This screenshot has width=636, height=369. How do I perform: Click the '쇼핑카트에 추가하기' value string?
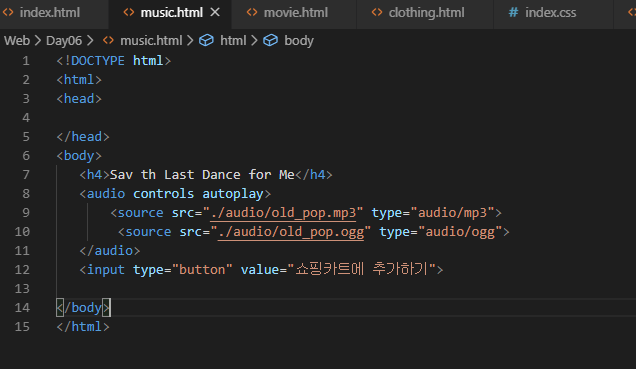tap(361, 269)
